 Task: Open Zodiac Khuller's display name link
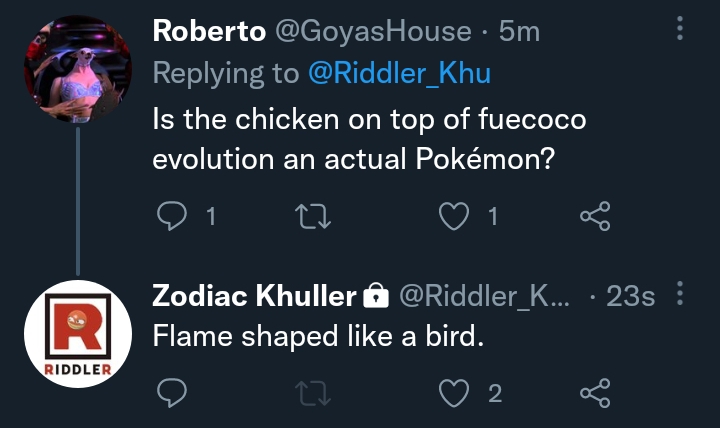(254, 296)
